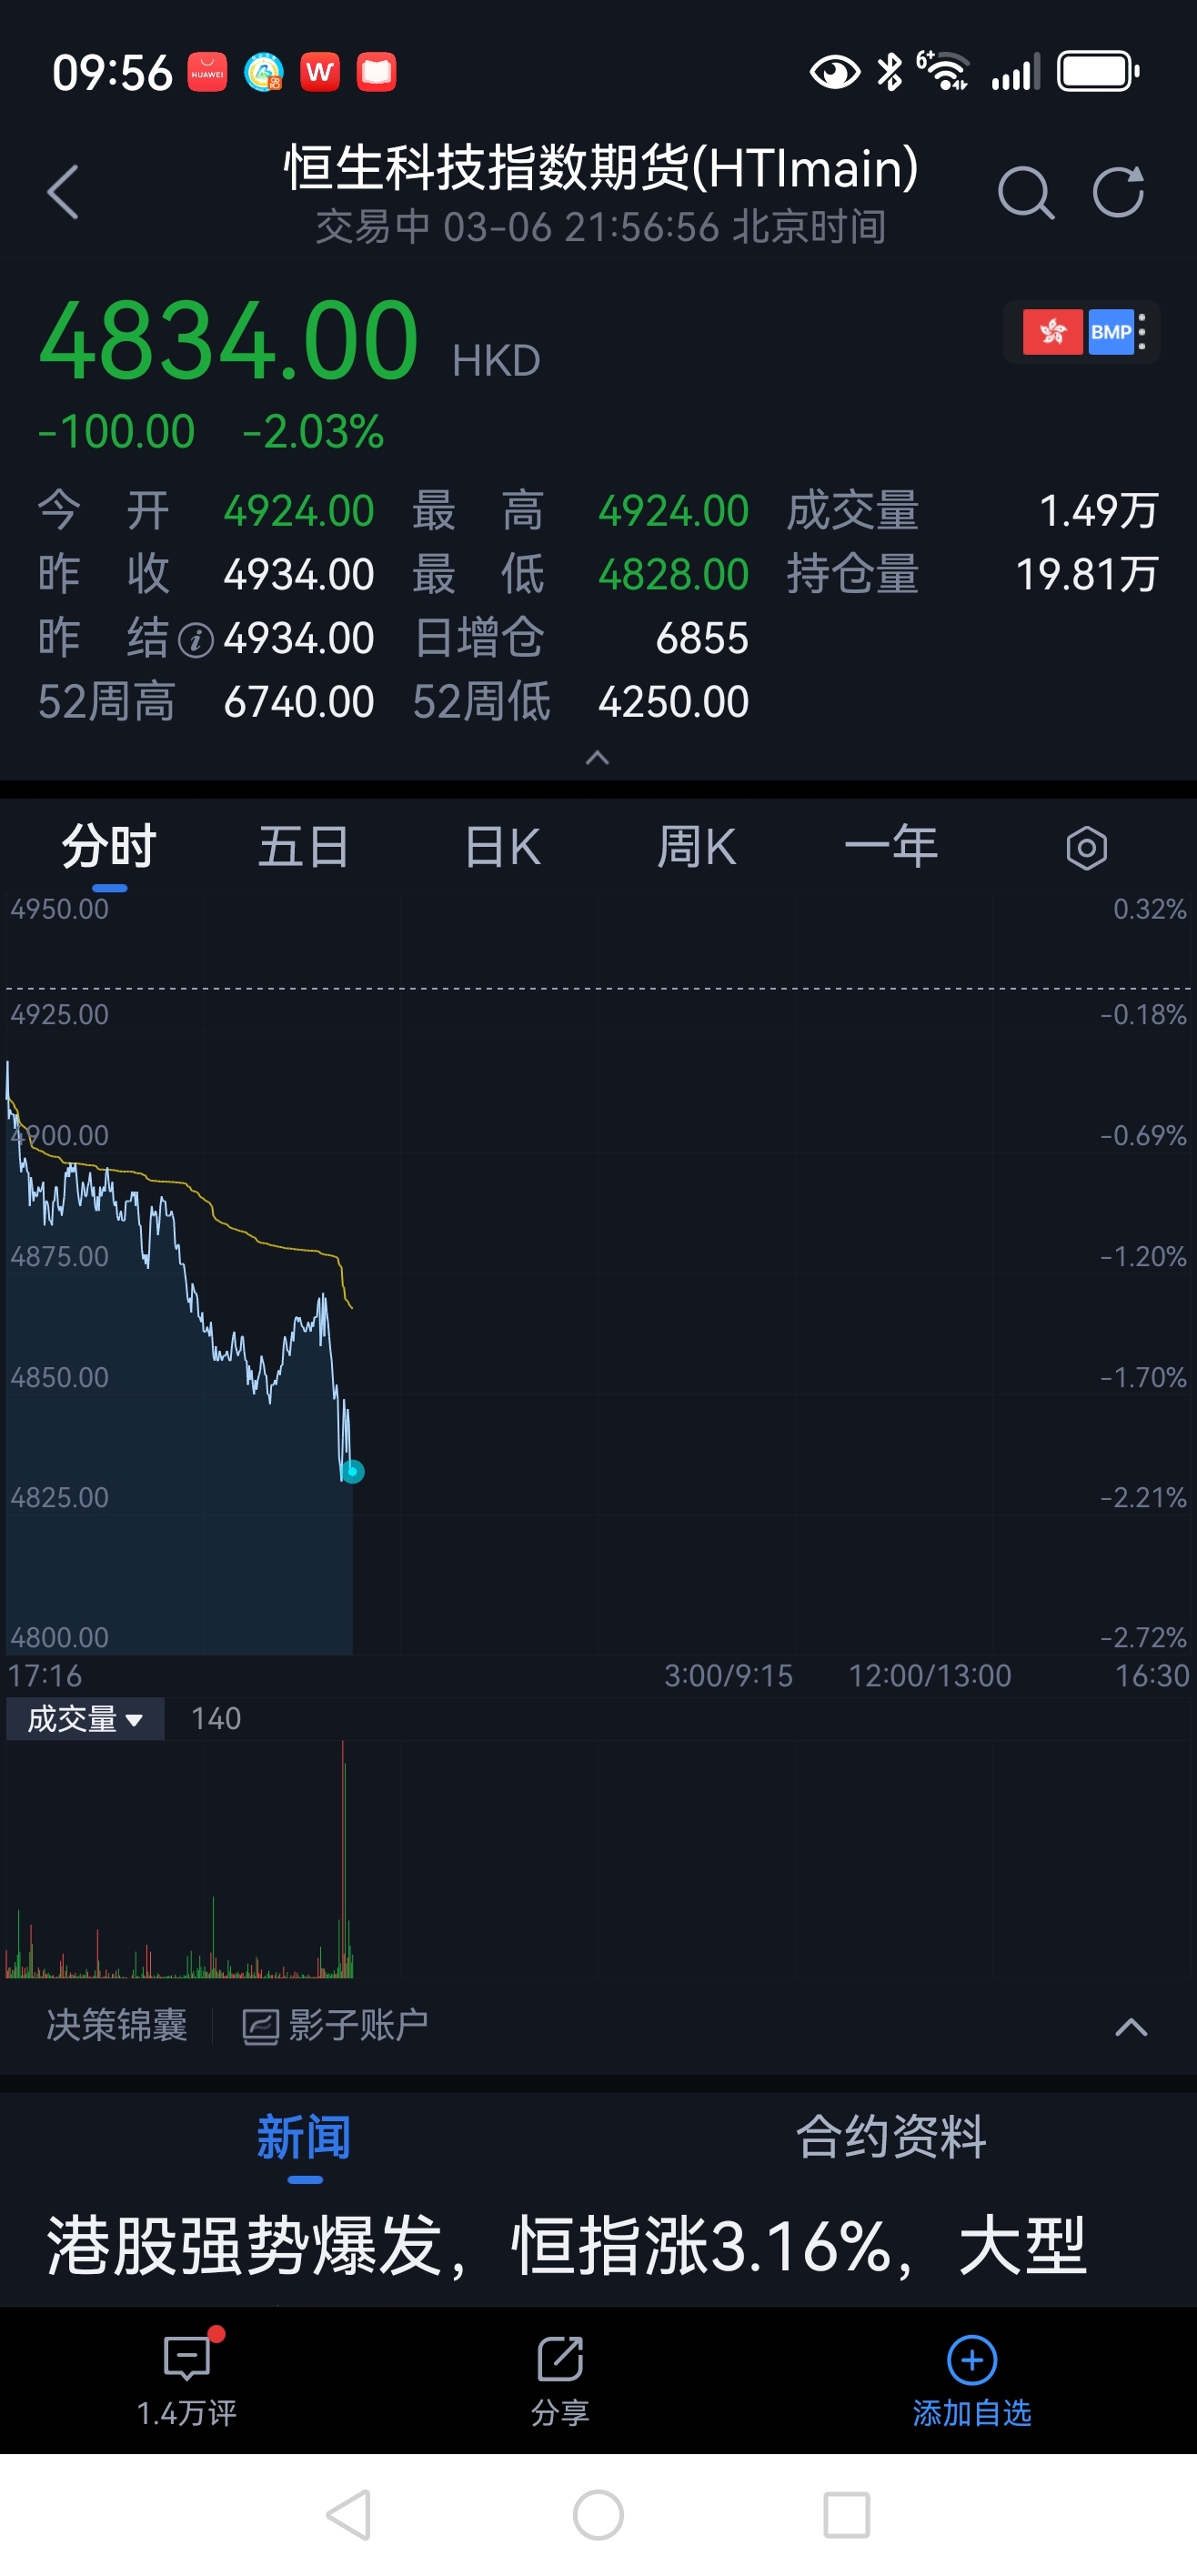This screenshot has height=2576, width=1197.
Task: Open the 决策锦囊 link
Action: pos(117,2026)
